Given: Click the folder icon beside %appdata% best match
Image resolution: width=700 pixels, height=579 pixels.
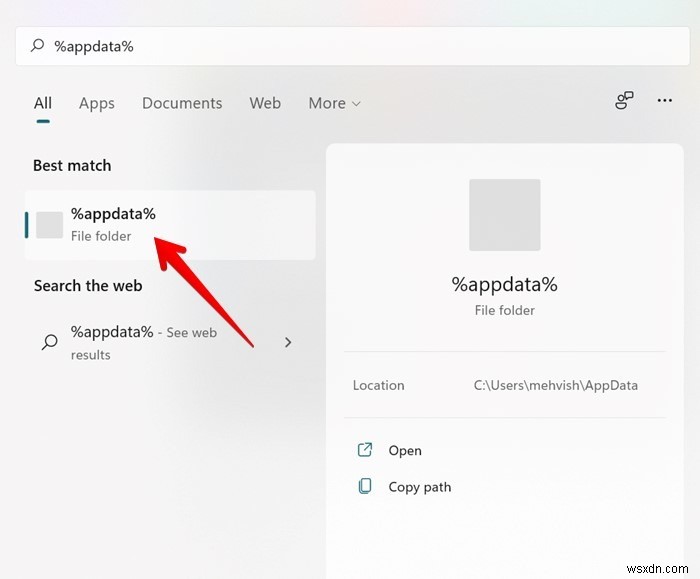Looking at the screenshot, I should [x=49, y=225].
